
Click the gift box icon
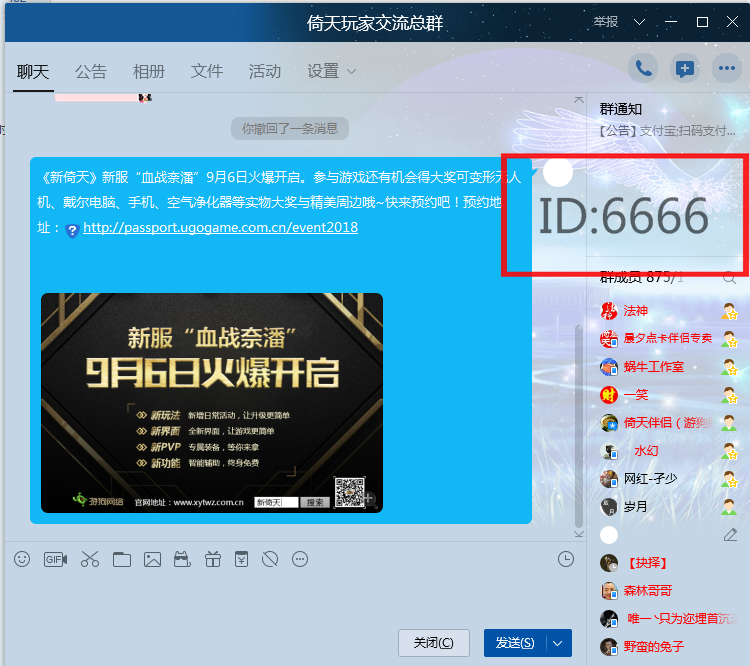pos(213,559)
